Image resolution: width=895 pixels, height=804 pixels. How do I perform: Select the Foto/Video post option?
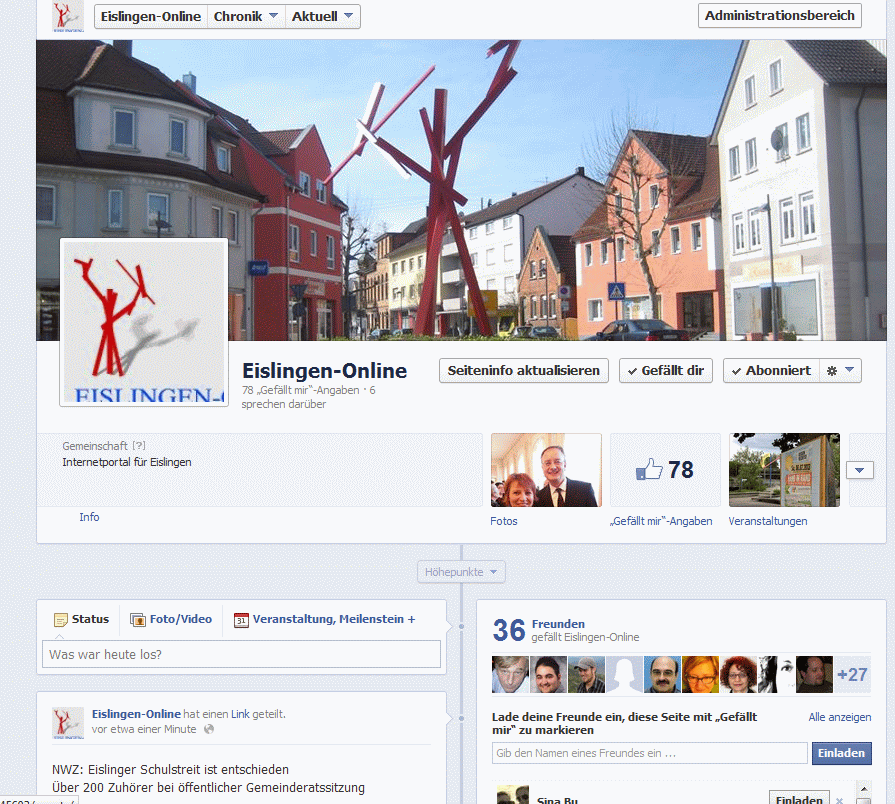(x=171, y=620)
